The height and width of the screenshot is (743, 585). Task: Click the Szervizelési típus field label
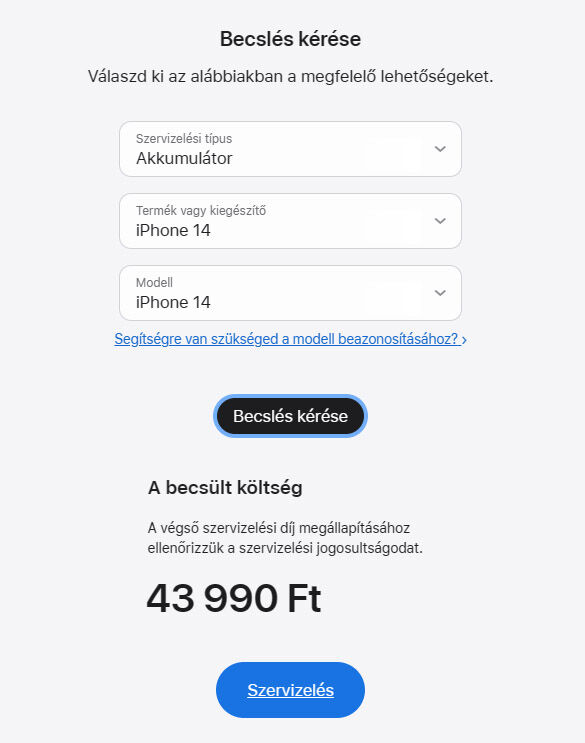point(184,138)
